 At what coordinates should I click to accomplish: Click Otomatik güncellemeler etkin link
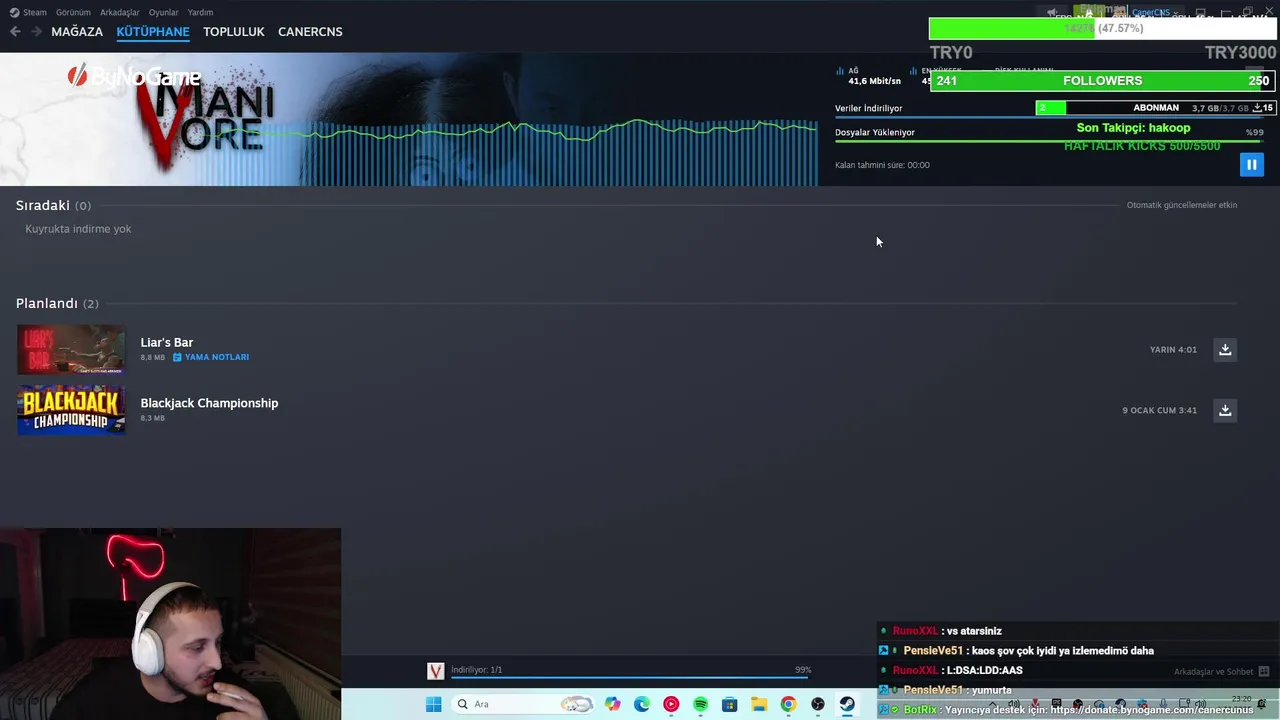[x=1182, y=205]
